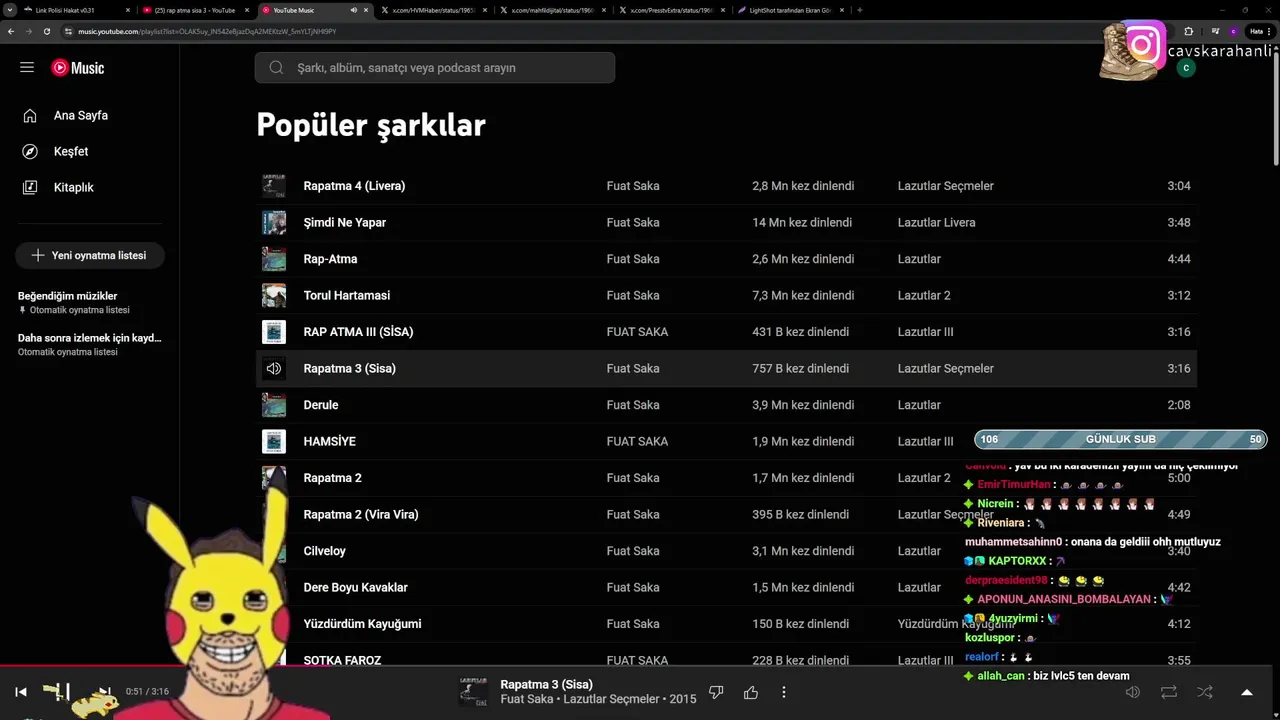
Task: Select the Dere Boyu Kavaklar title
Action: 356,587
